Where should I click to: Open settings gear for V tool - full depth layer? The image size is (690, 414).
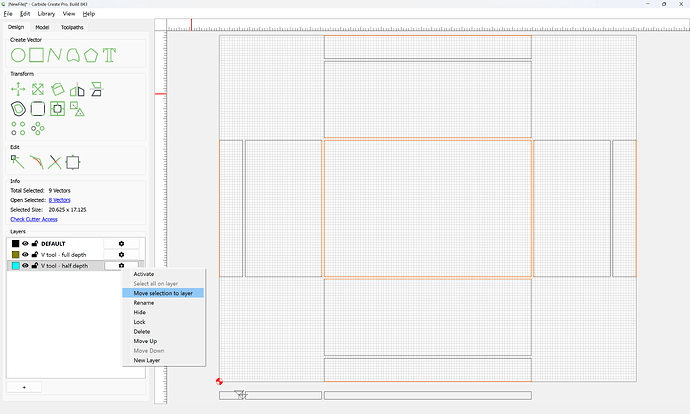pyautogui.click(x=121, y=255)
